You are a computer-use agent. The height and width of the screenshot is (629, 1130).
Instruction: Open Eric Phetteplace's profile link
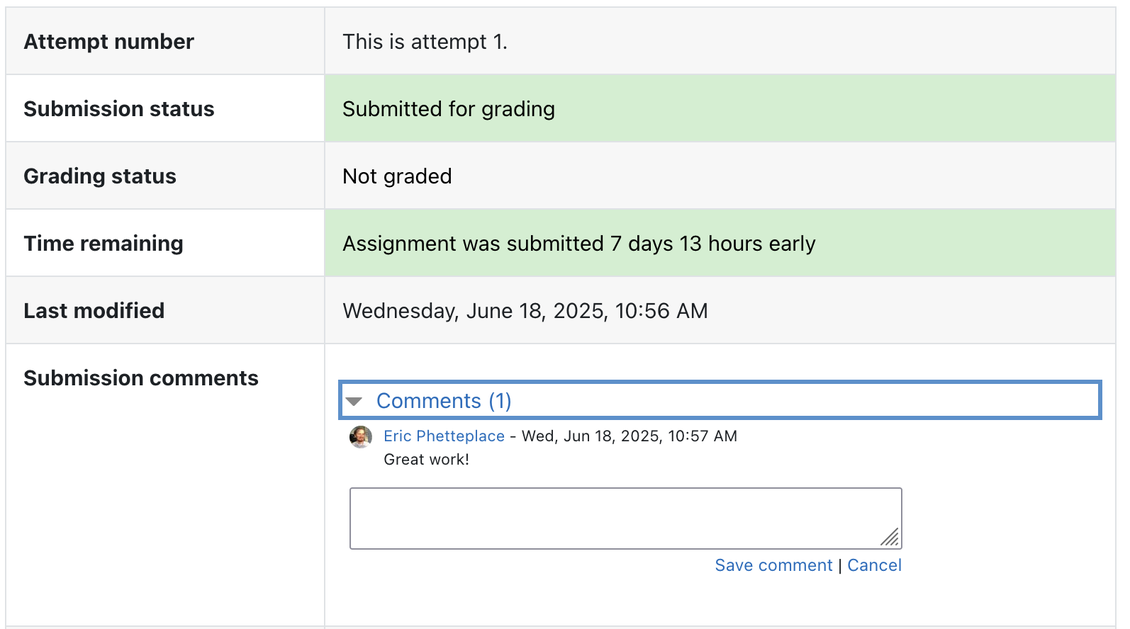pos(443,436)
